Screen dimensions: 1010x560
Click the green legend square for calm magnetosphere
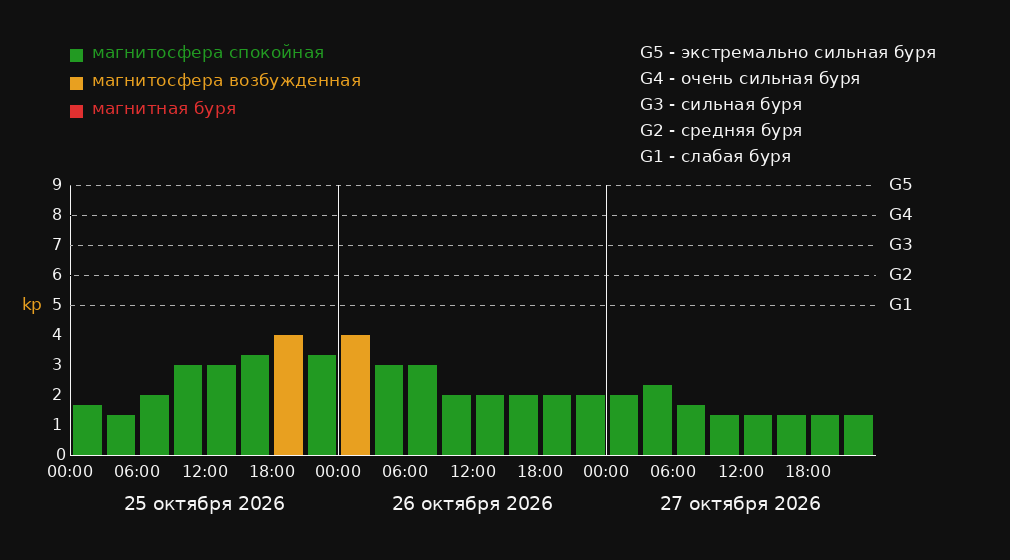(77, 55)
